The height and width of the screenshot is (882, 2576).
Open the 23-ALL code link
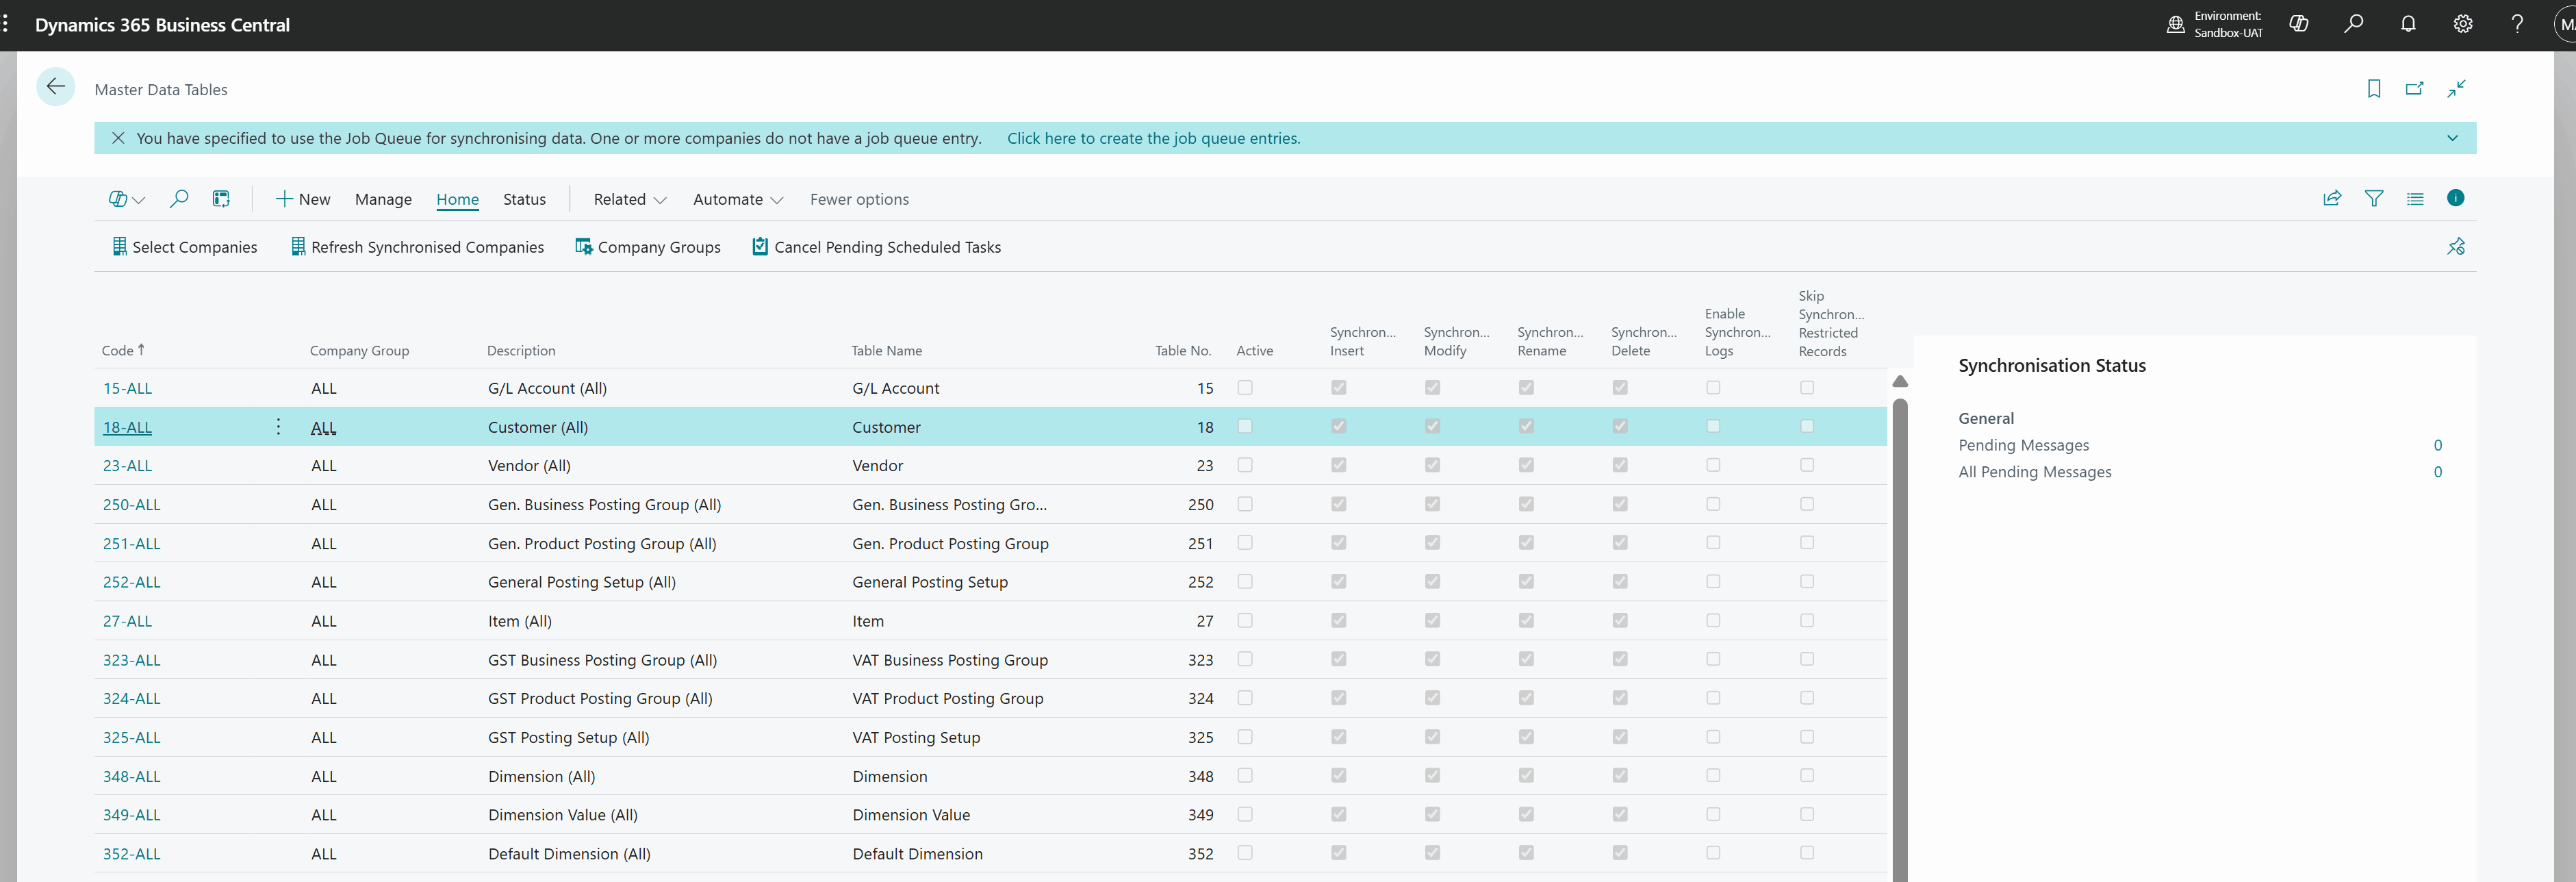[127, 466]
